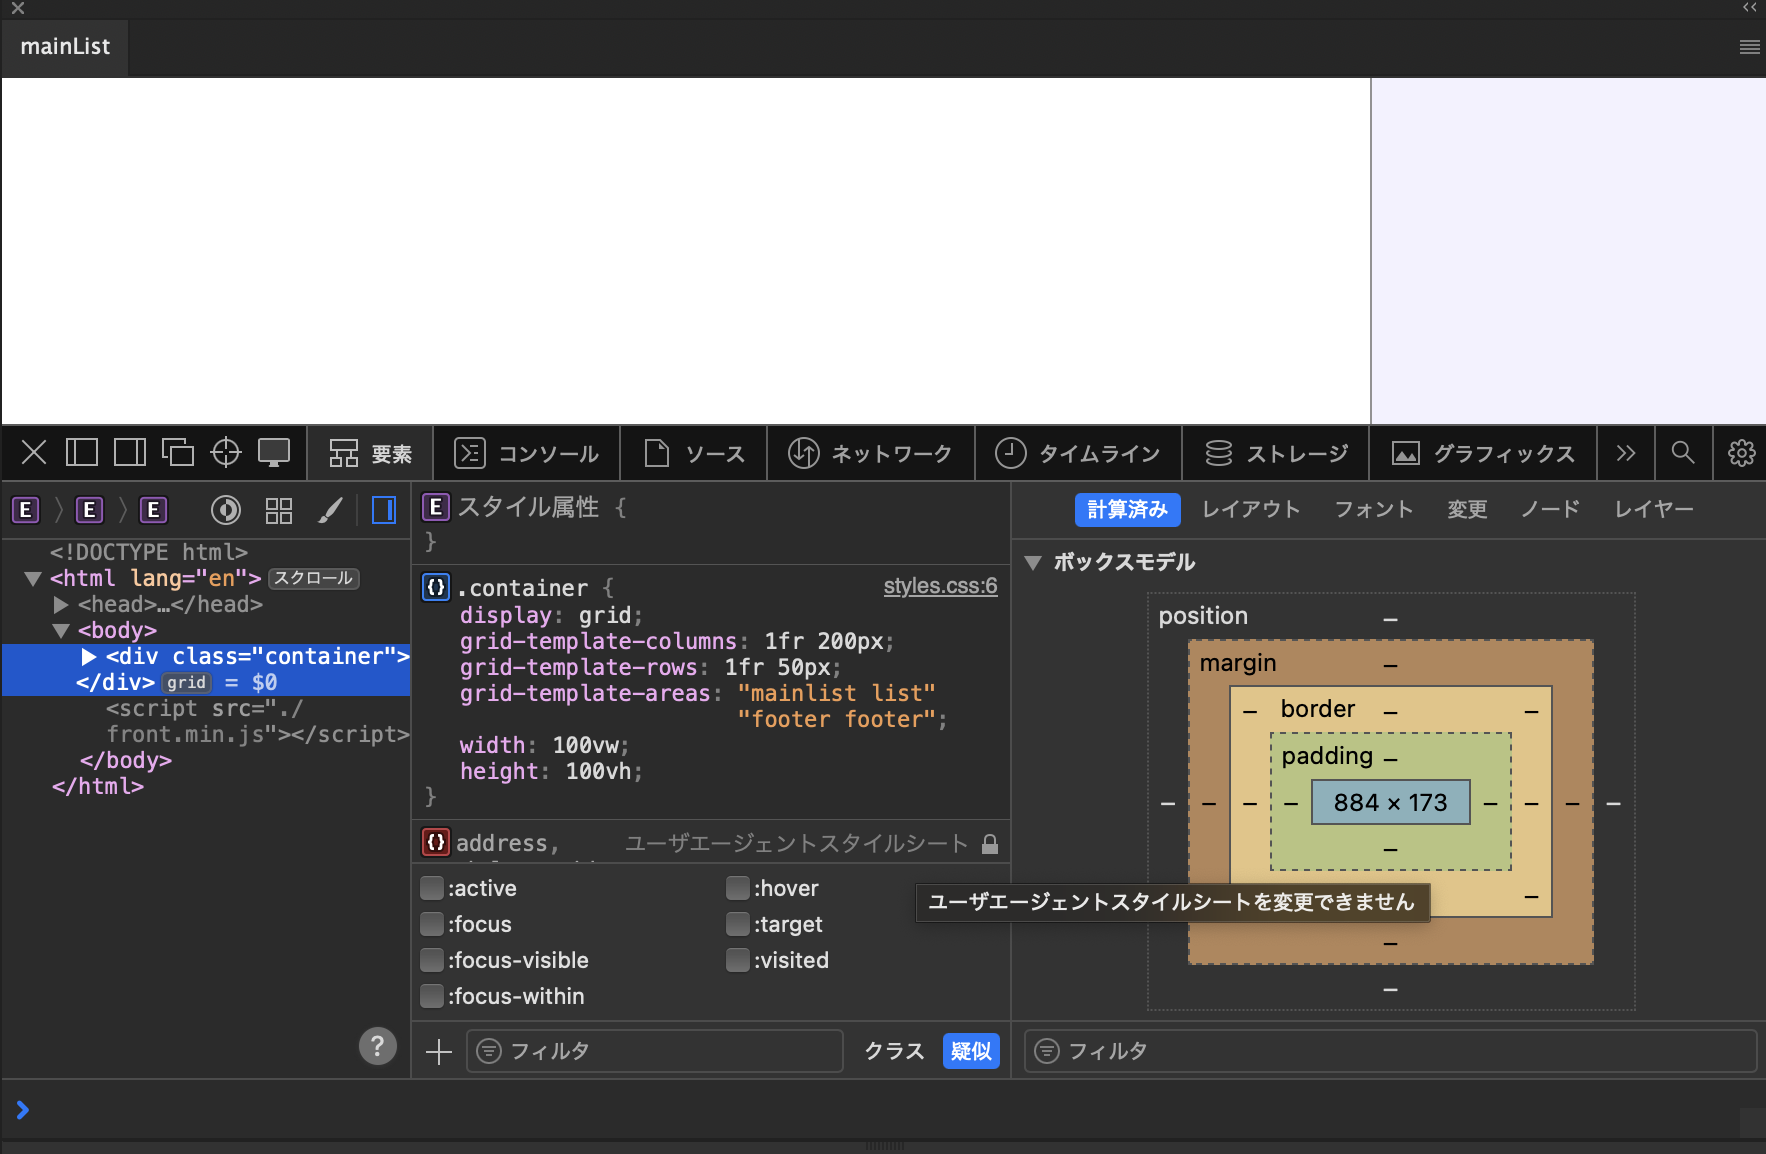The width and height of the screenshot is (1766, 1154).
Task: Switch to タイムライン tab
Action: click(x=1078, y=453)
